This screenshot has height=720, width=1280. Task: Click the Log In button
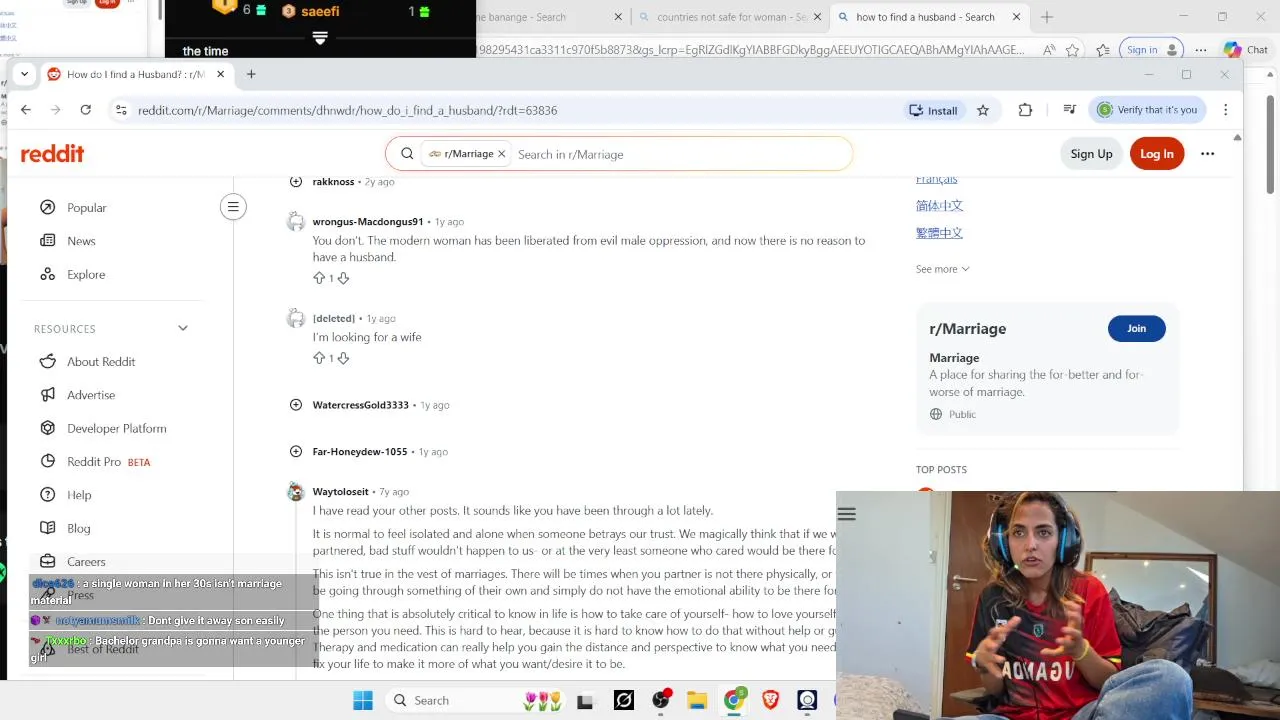1157,154
